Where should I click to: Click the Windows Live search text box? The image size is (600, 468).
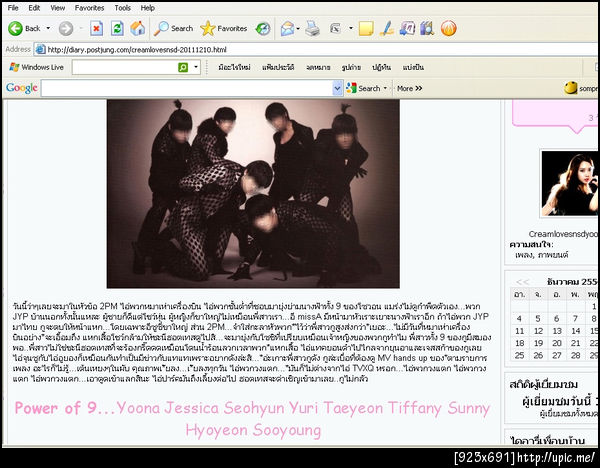coord(124,67)
